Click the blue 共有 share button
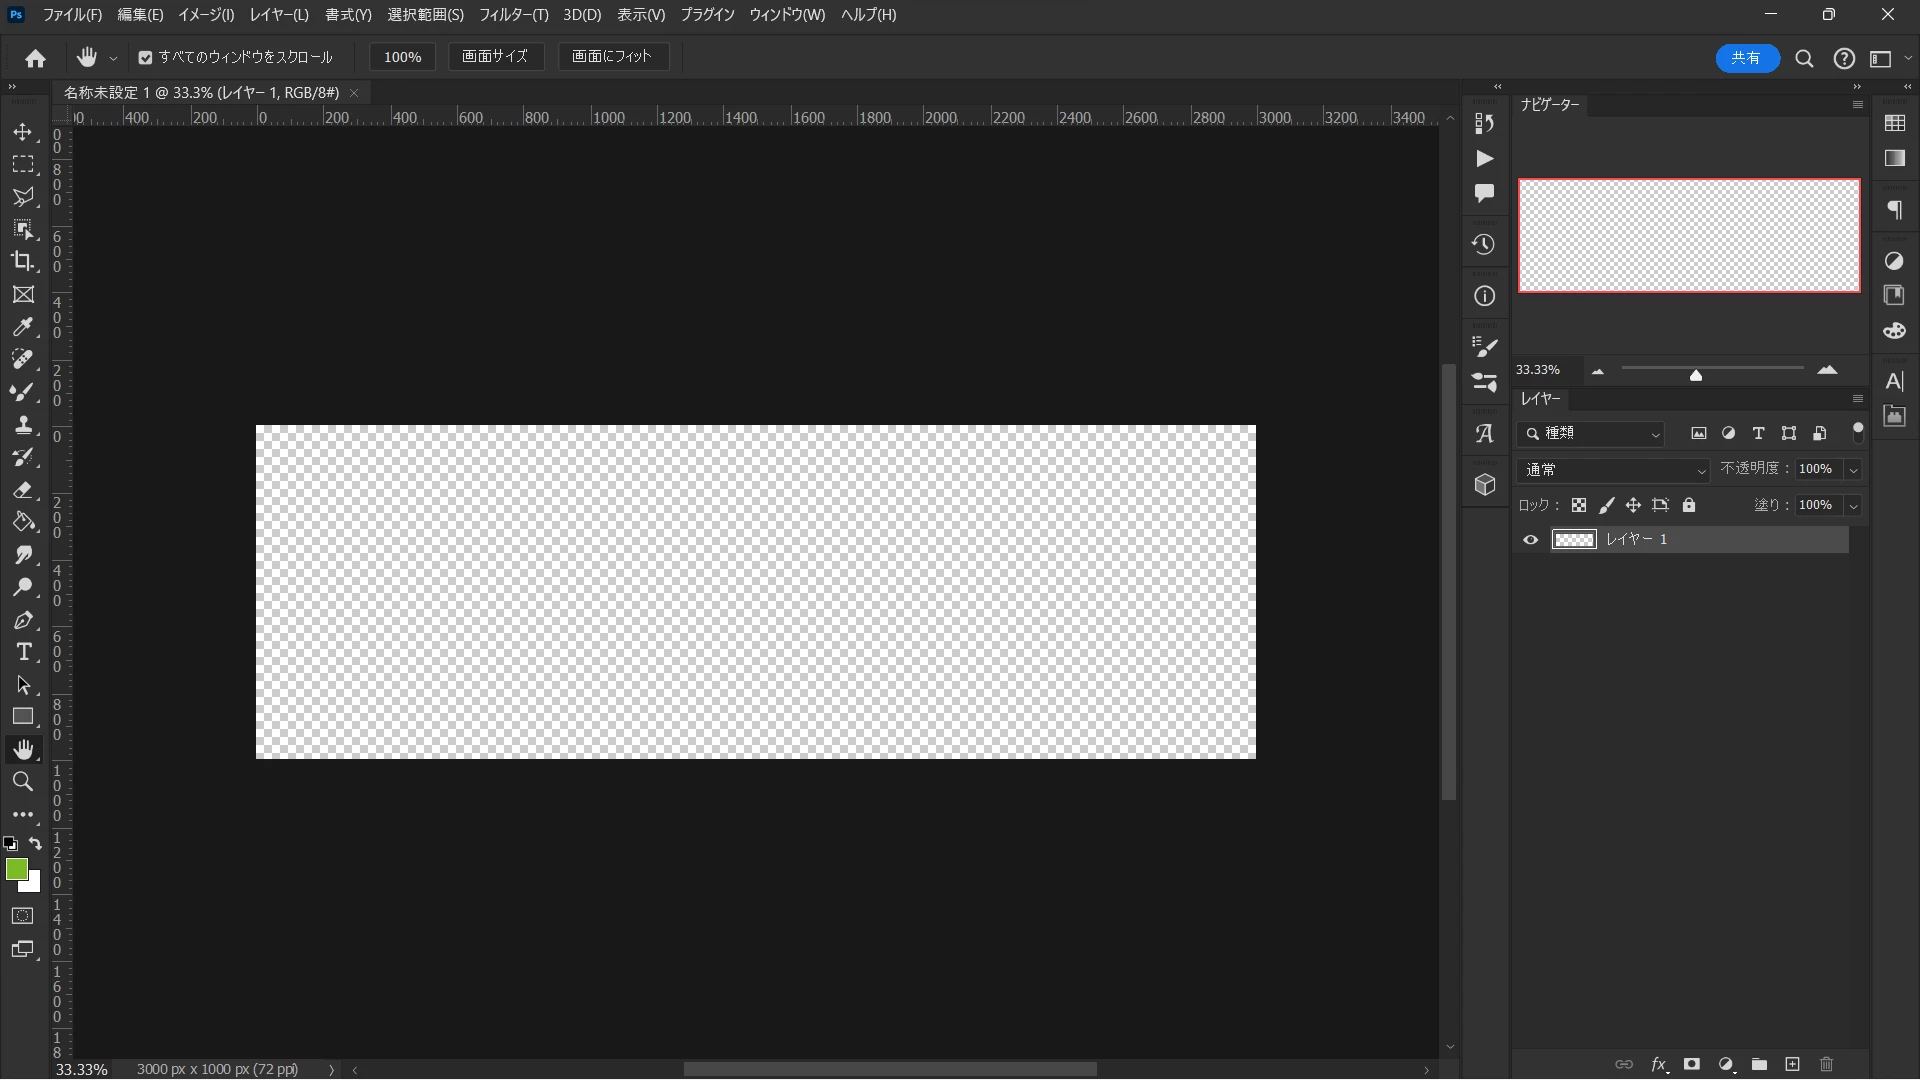 coord(1746,58)
